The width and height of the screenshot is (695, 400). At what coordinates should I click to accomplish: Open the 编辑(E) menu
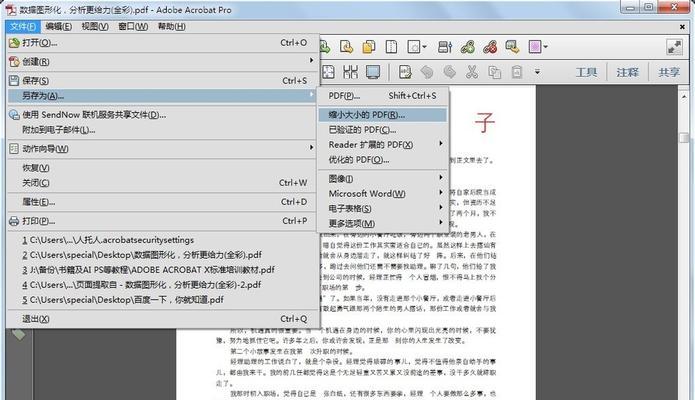pos(59,27)
